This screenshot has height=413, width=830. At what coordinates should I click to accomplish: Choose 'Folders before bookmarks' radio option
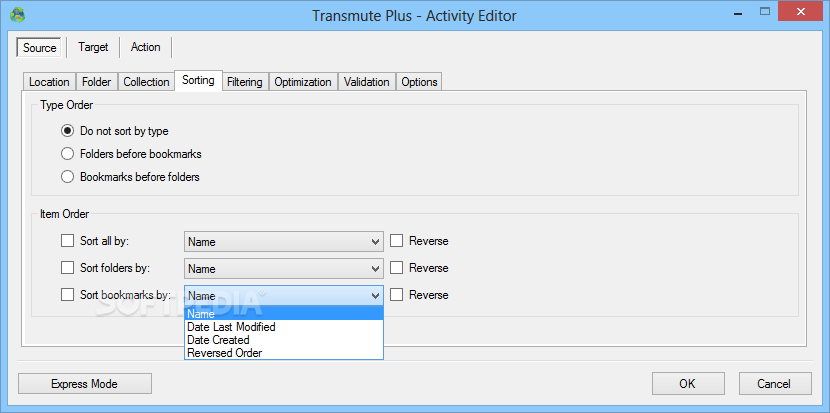(x=131, y=154)
